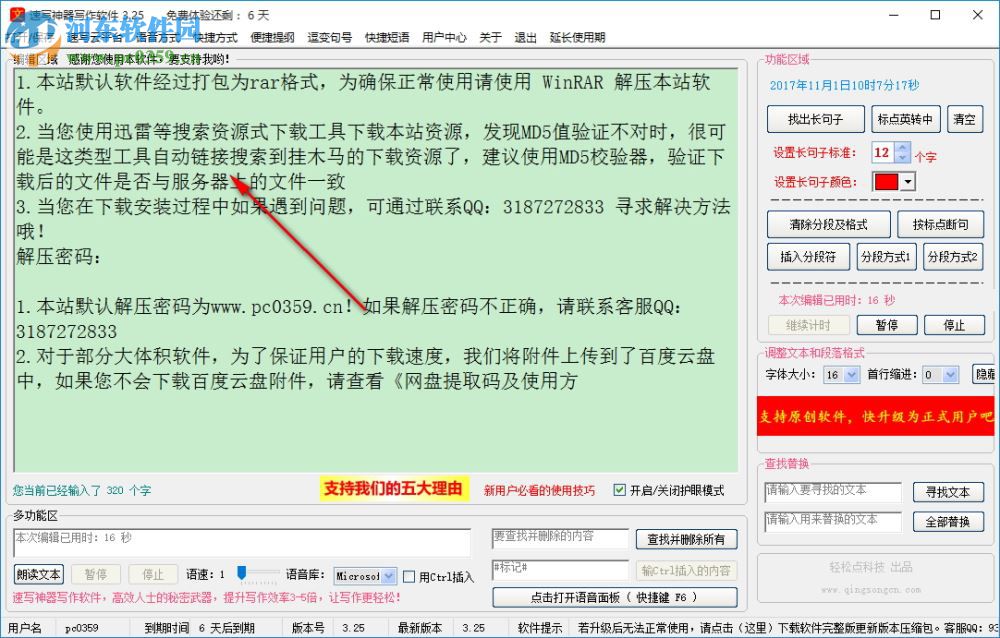Open the 速写云平台 menu
The image size is (1000, 638).
tap(94, 38)
